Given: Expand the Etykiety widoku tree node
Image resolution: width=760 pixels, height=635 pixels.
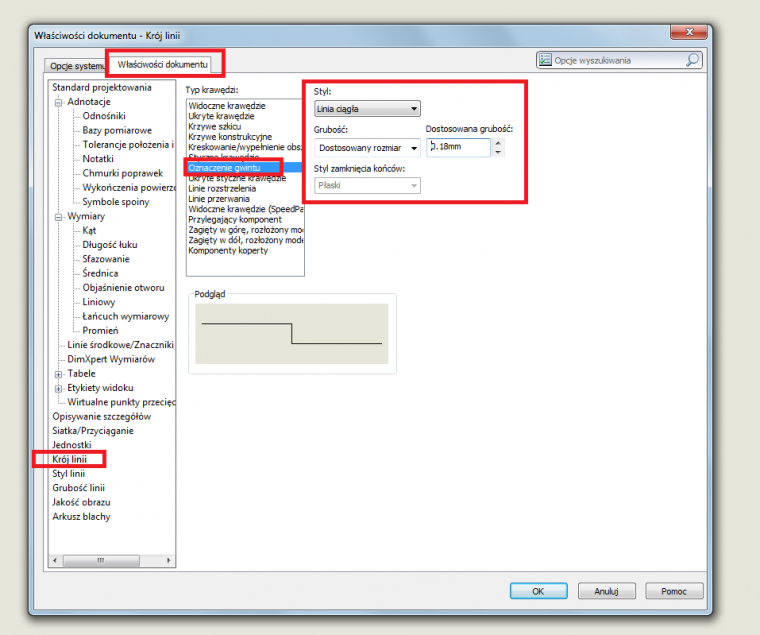Looking at the screenshot, I should point(58,388).
